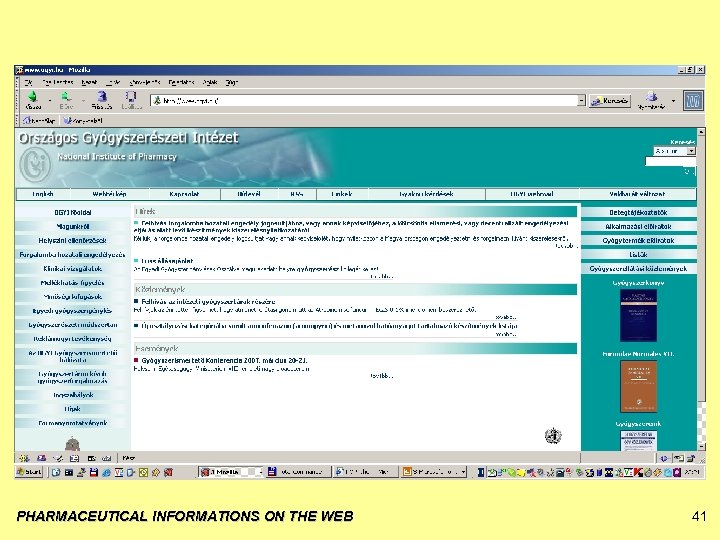Open the Ablak (Window) menu
Screen dimensions: 720x540
pyautogui.click(x=210, y=82)
